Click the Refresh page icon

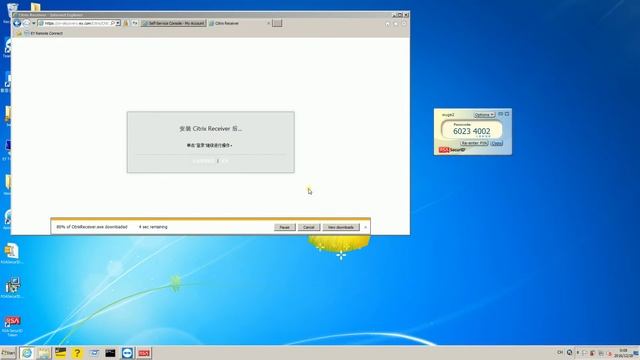coord(135,23)
